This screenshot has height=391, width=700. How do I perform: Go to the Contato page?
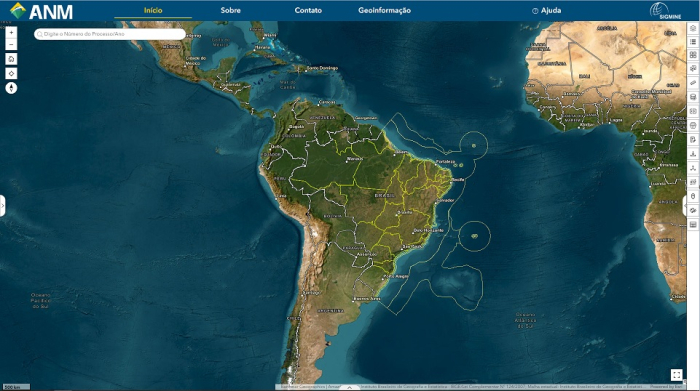click(308, 10)
